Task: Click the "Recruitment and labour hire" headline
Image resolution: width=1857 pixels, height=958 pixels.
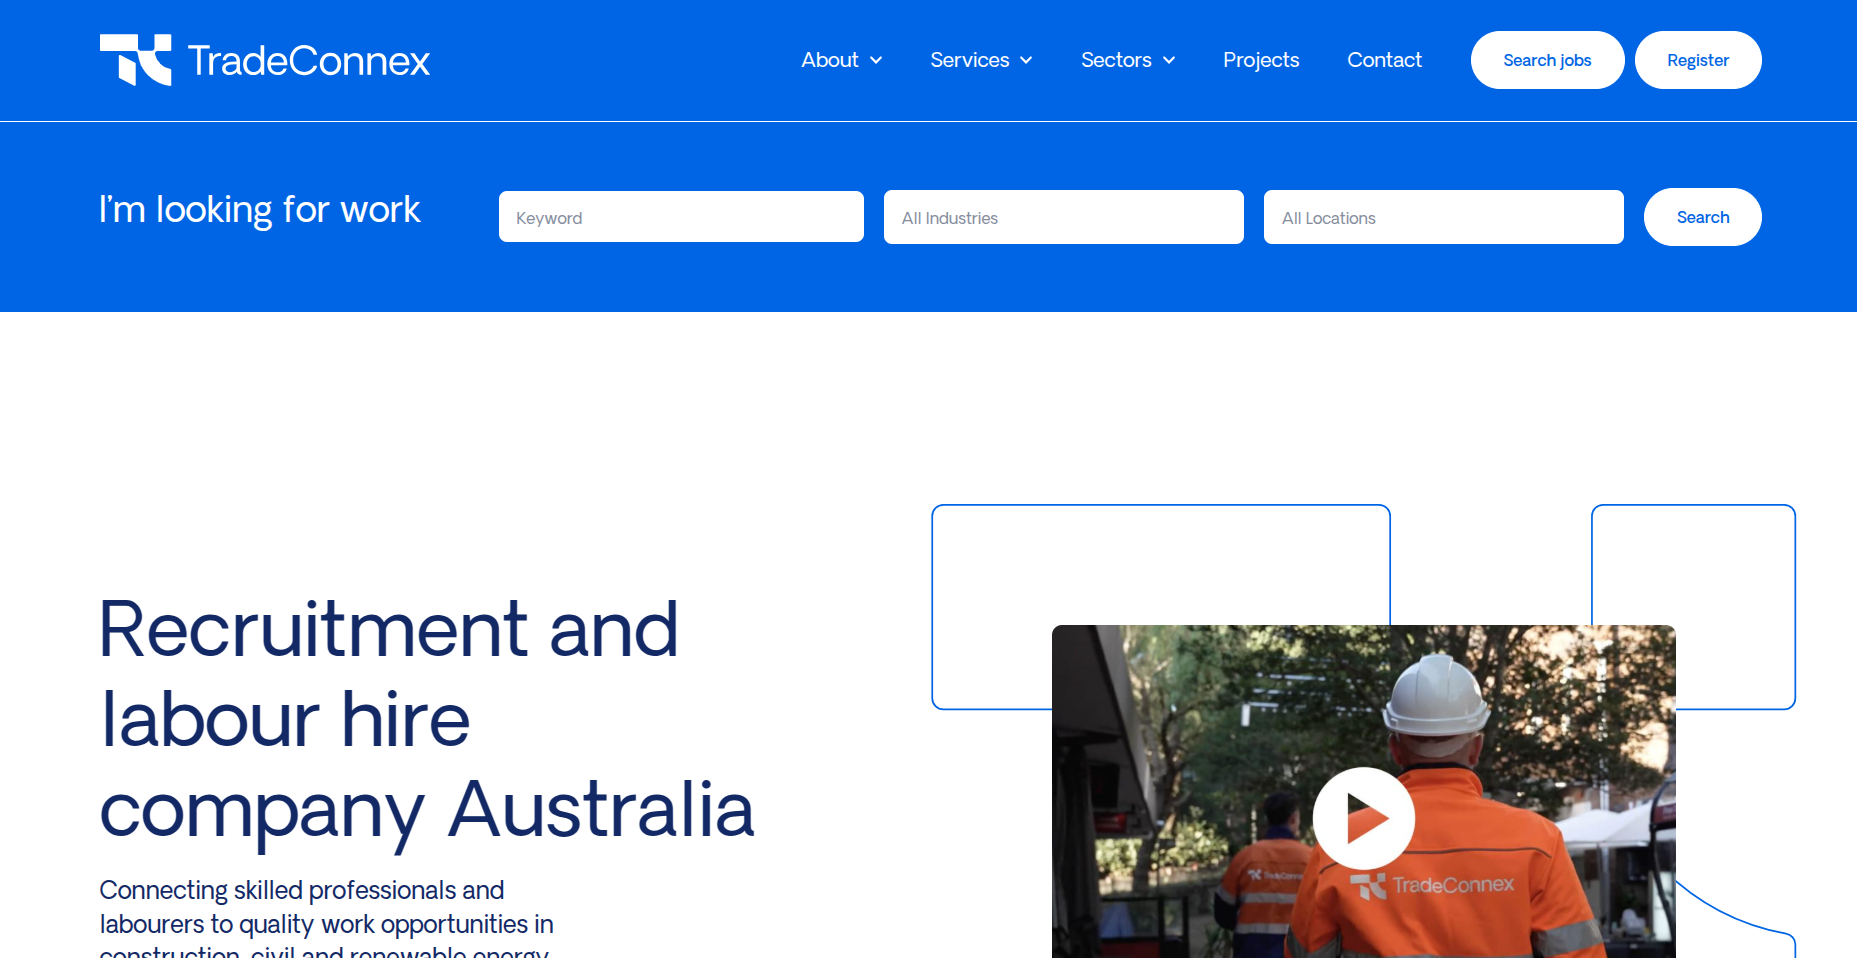Action: (388, 673)
